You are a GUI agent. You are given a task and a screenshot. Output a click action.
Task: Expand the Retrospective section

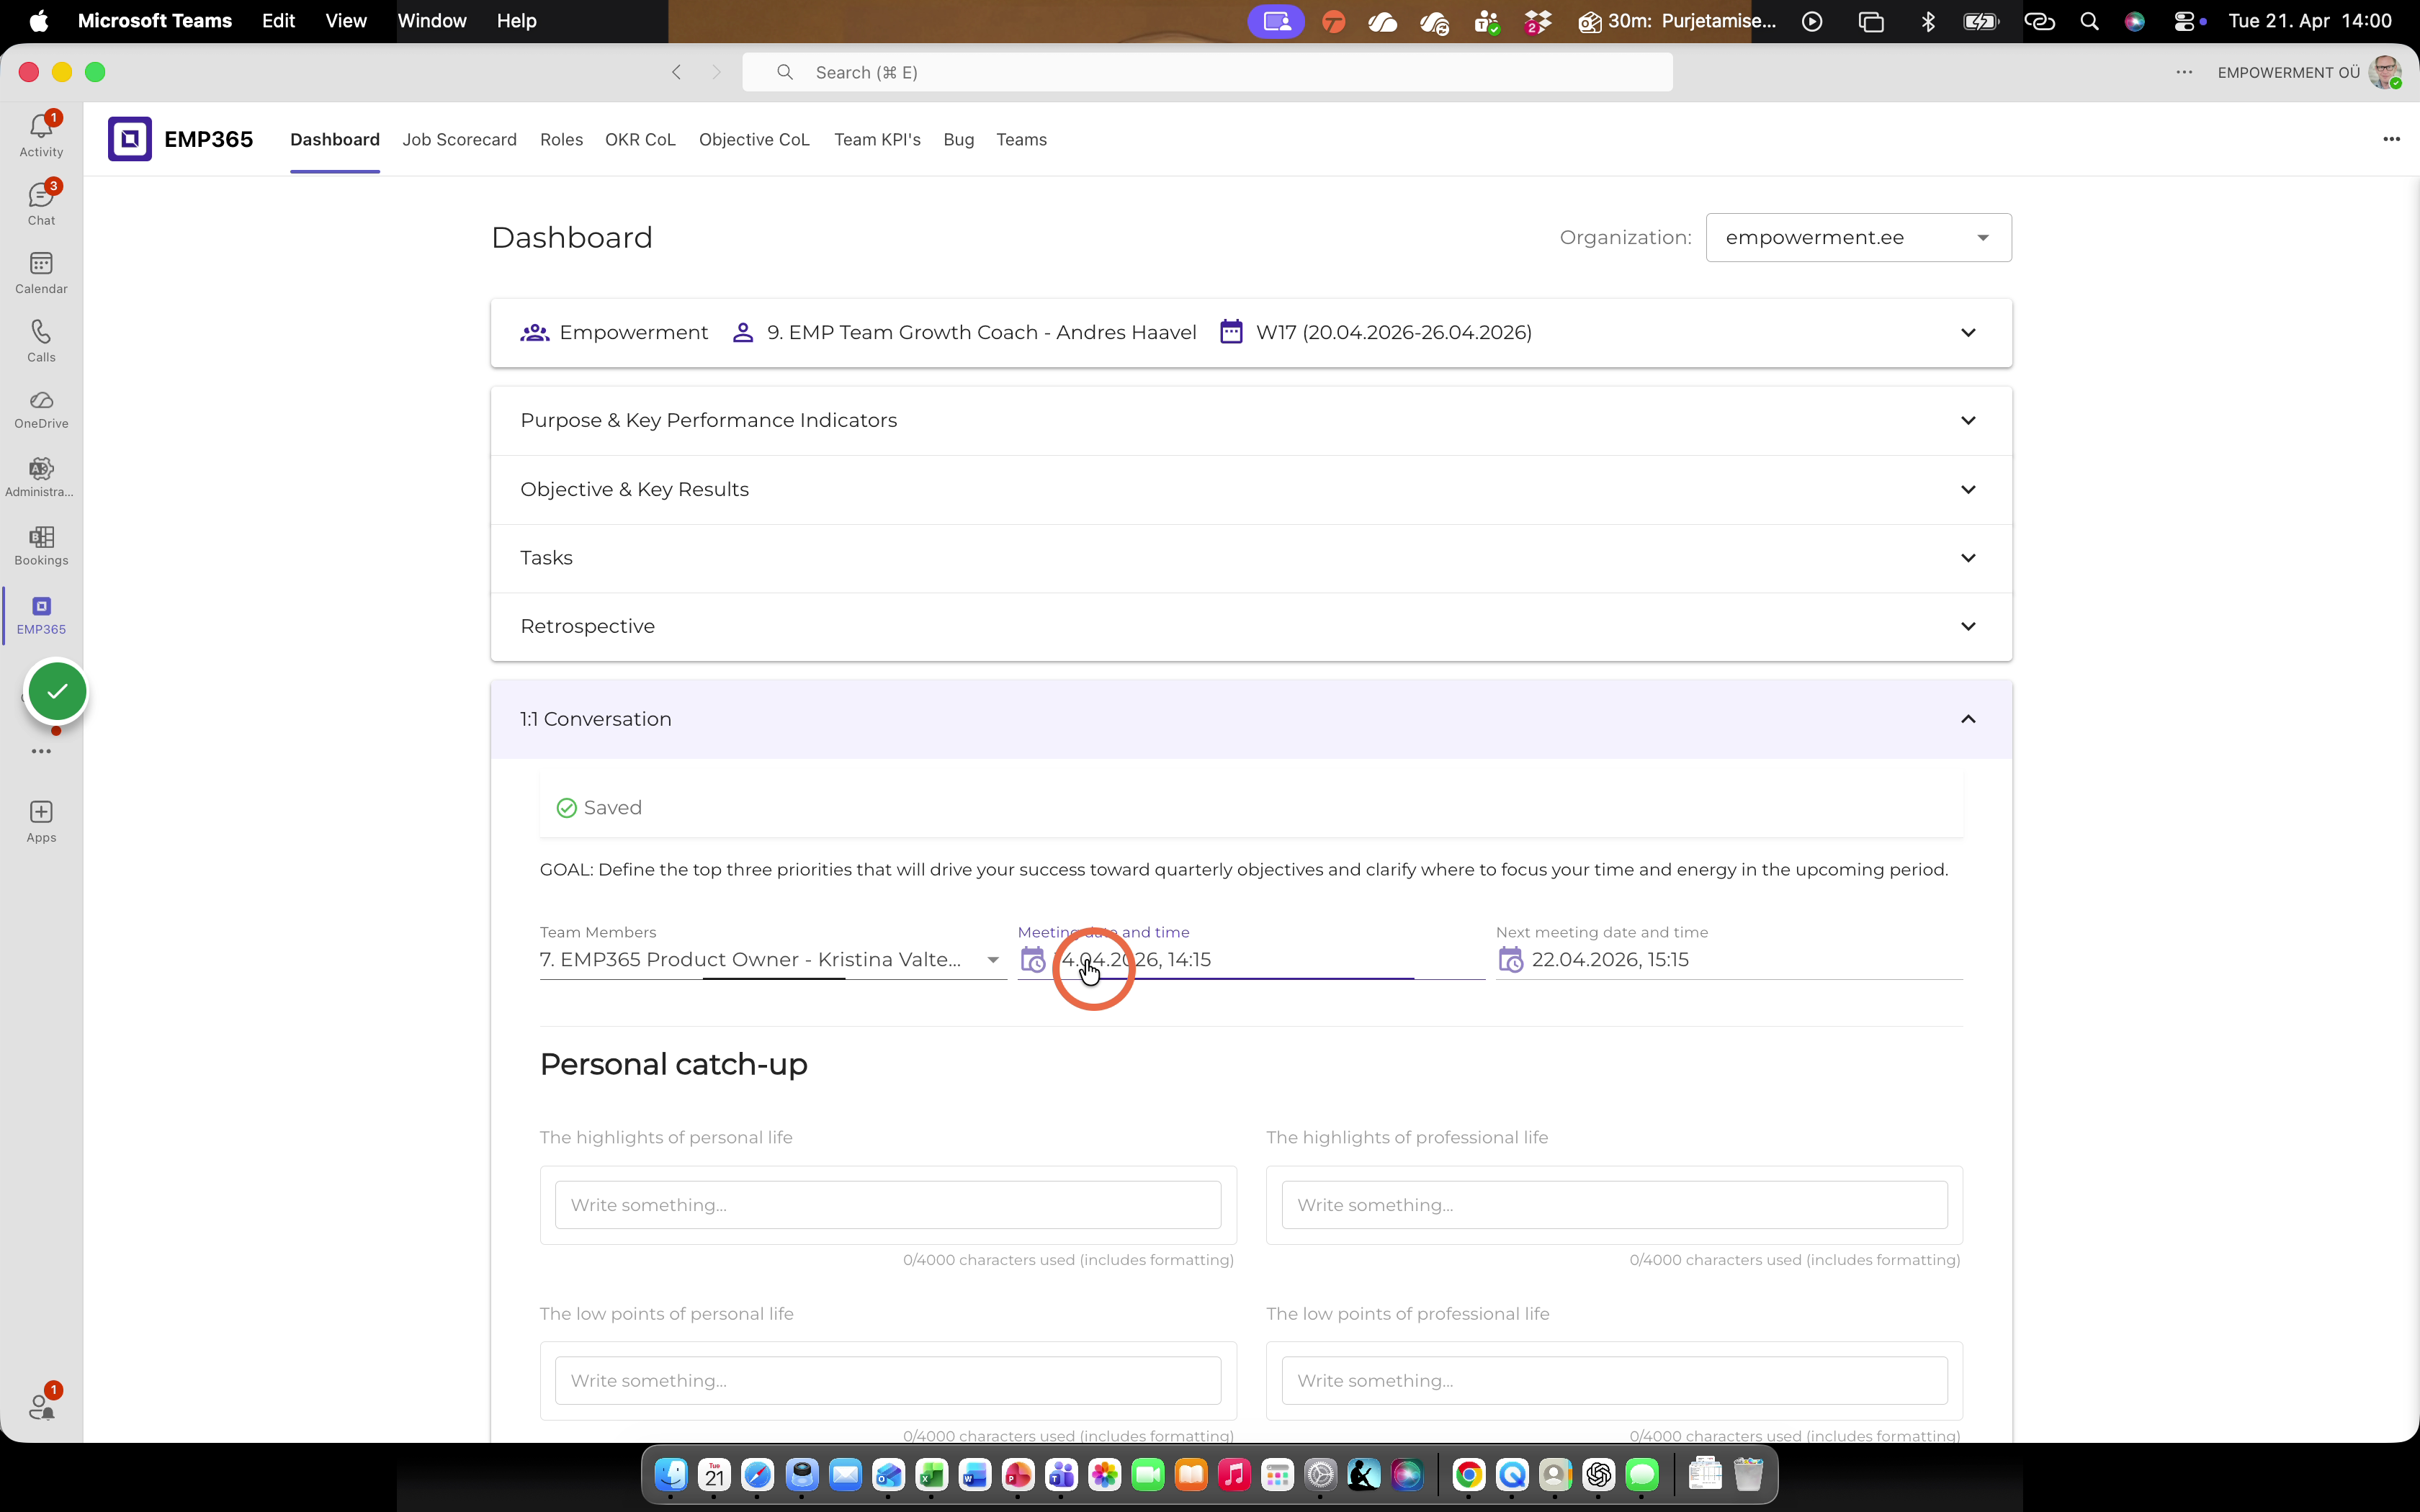click(x=1251, y=627)
